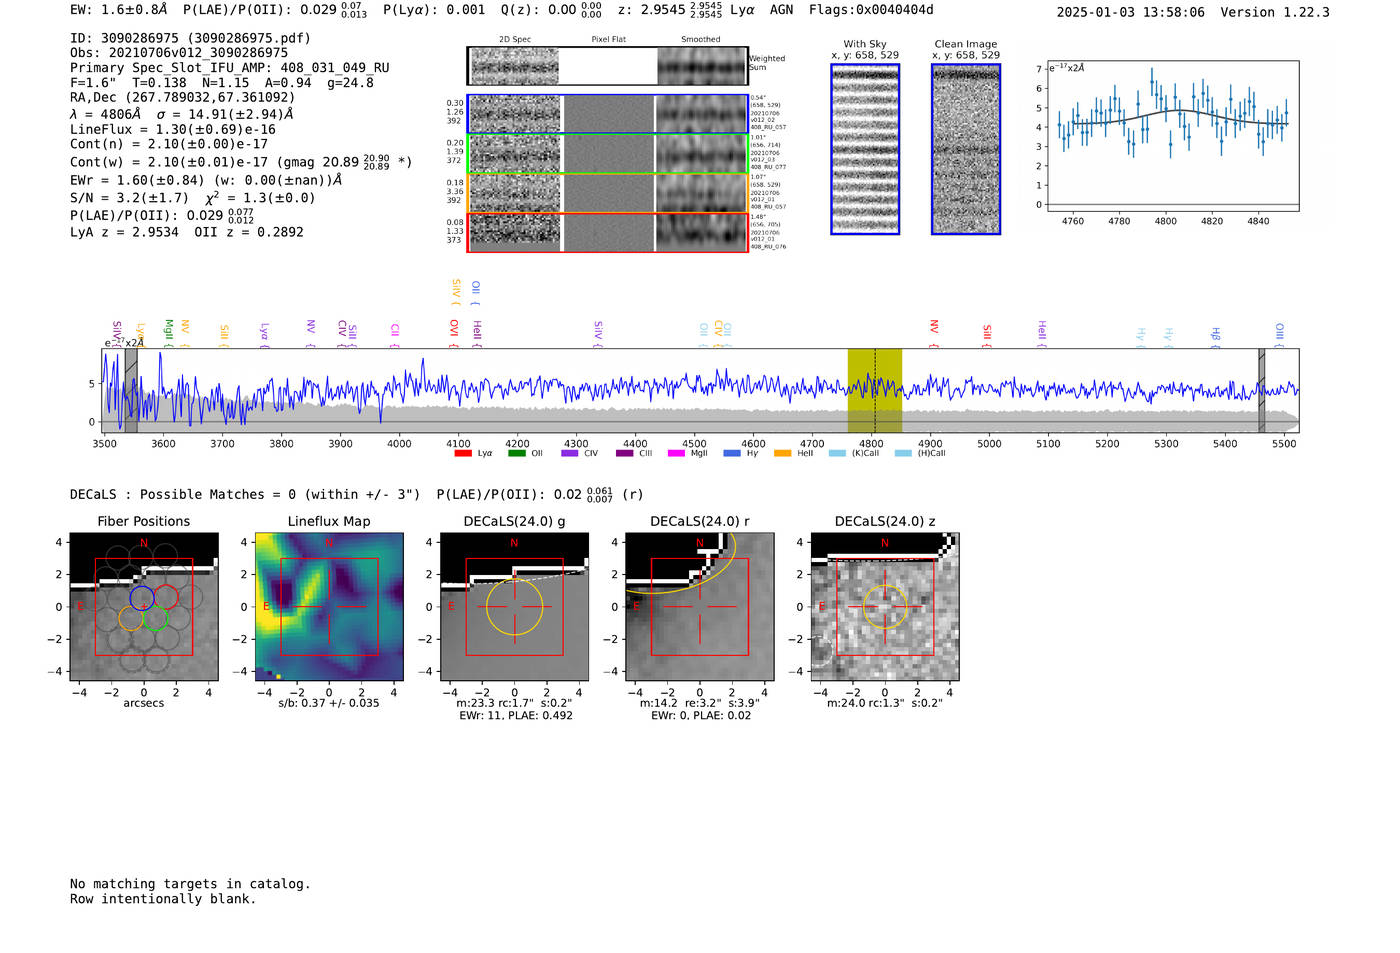Open the Clean Image cutout
The width and height of the screenshot is (1400, 953).
pos(966,149)
